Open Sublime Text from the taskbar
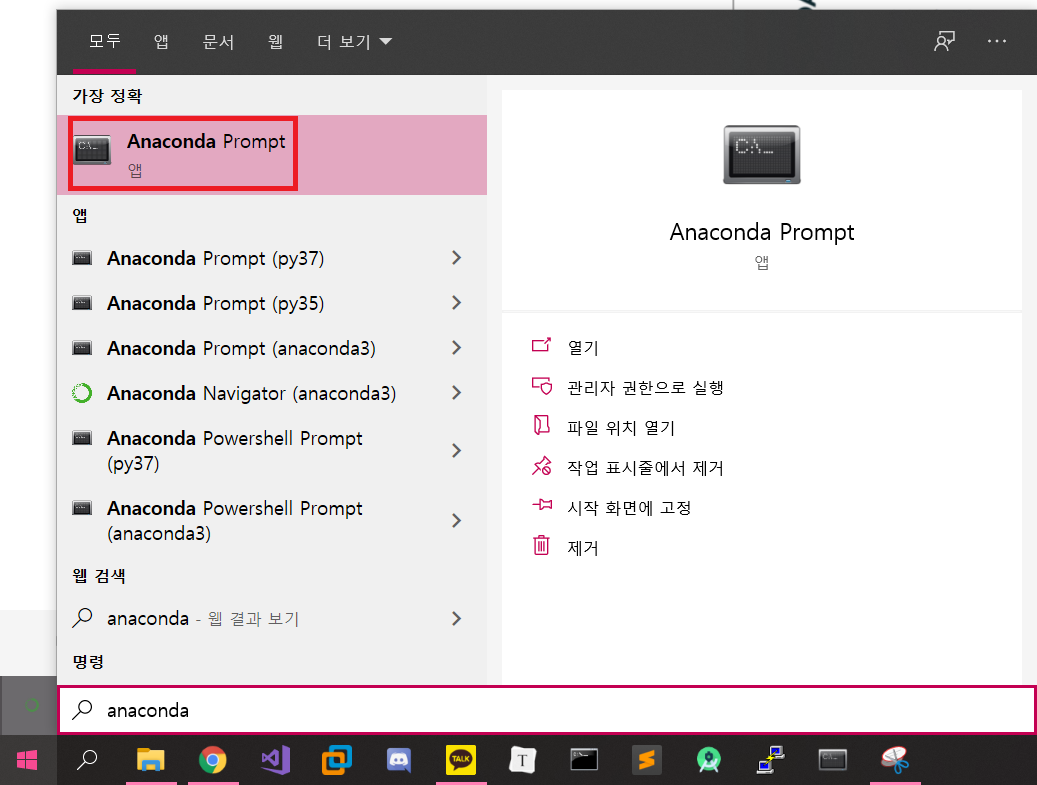 646,760
